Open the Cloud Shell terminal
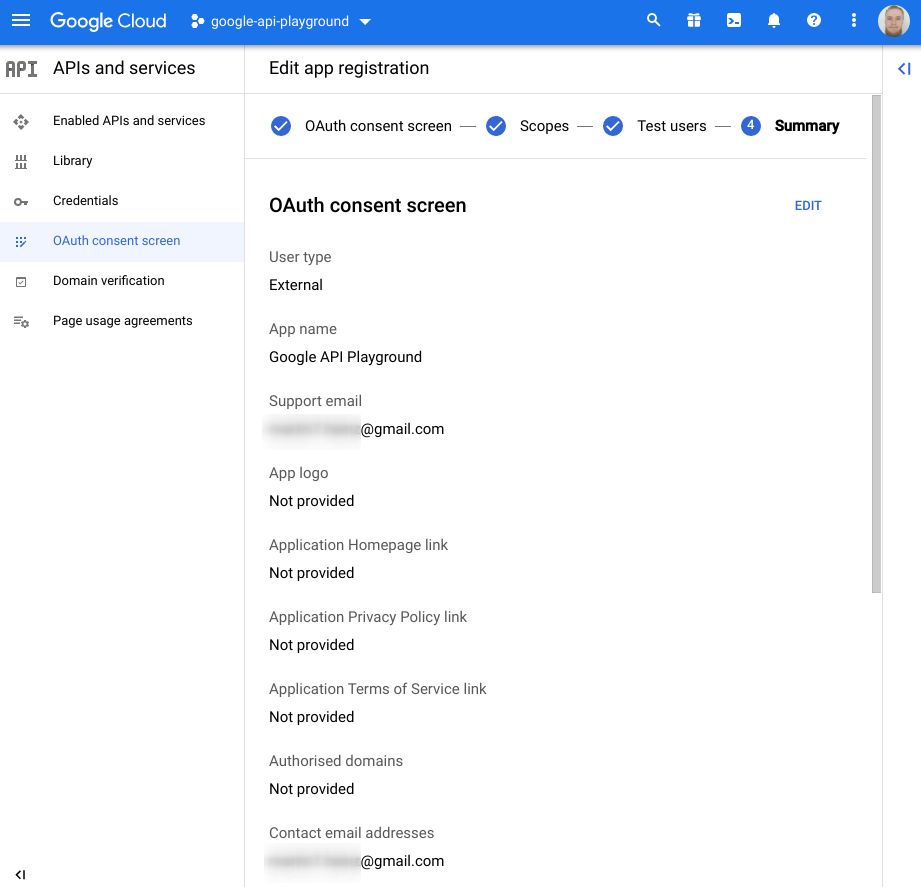Image resolution: width=921 pixels, height=887 pixels. pos(733,20)
